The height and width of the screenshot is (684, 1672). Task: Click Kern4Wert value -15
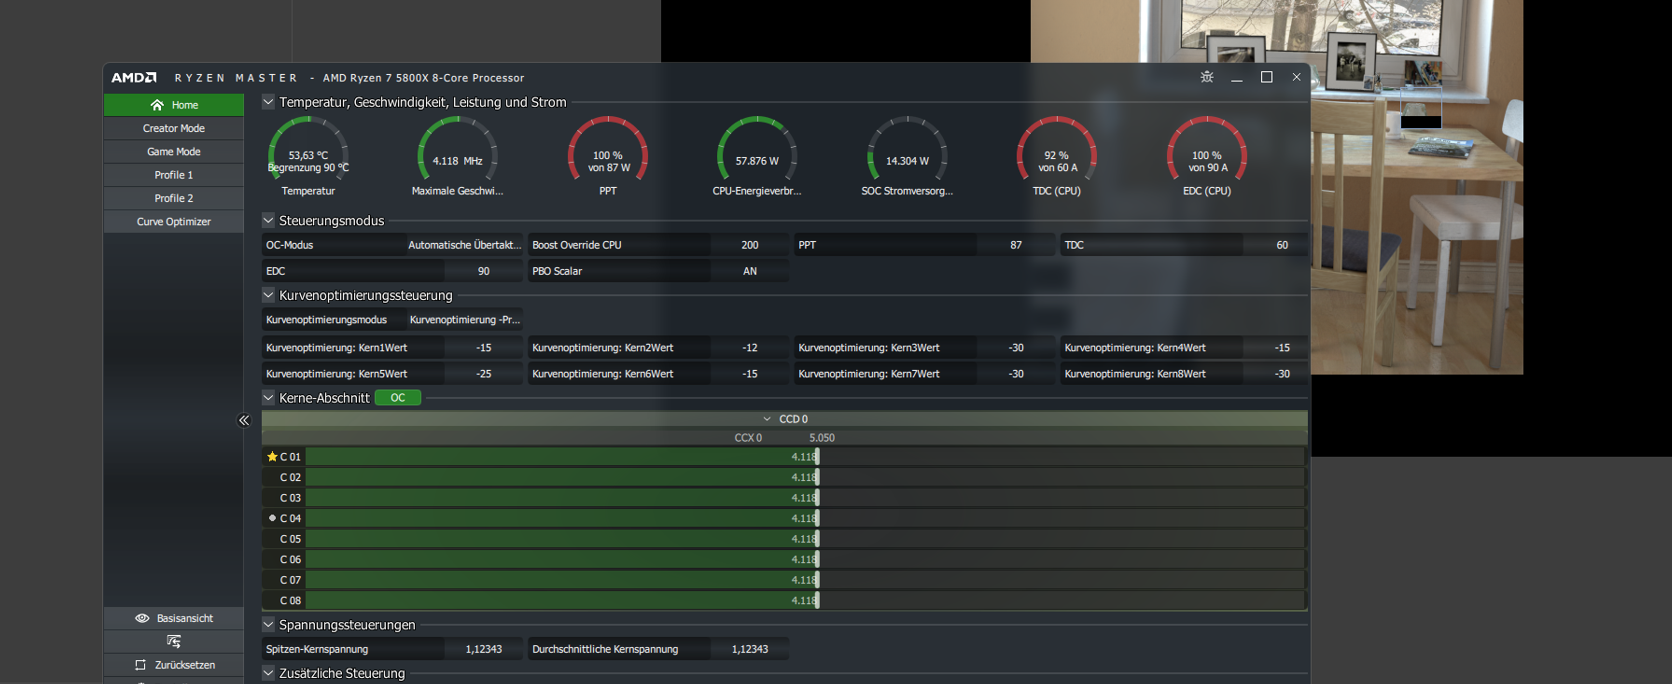click(x=1282, y=348)
